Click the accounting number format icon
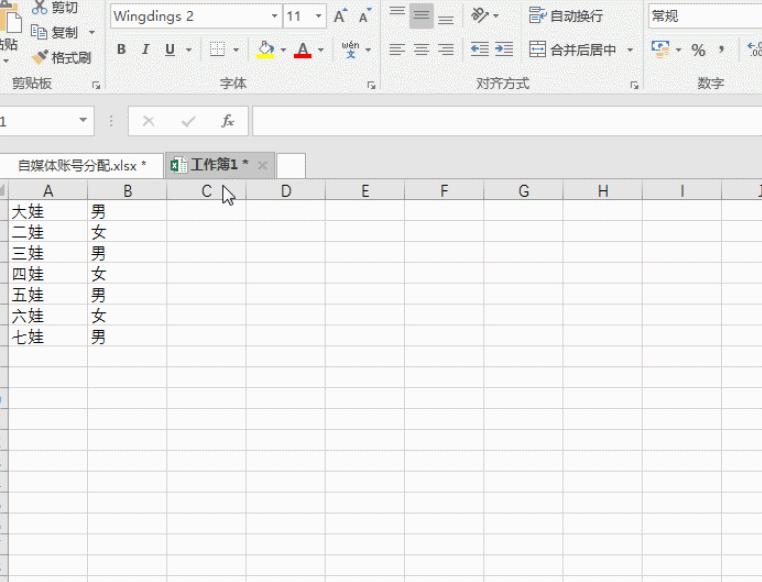The width and height of the screenshot is (762, 582). click(x=660, y=49)
